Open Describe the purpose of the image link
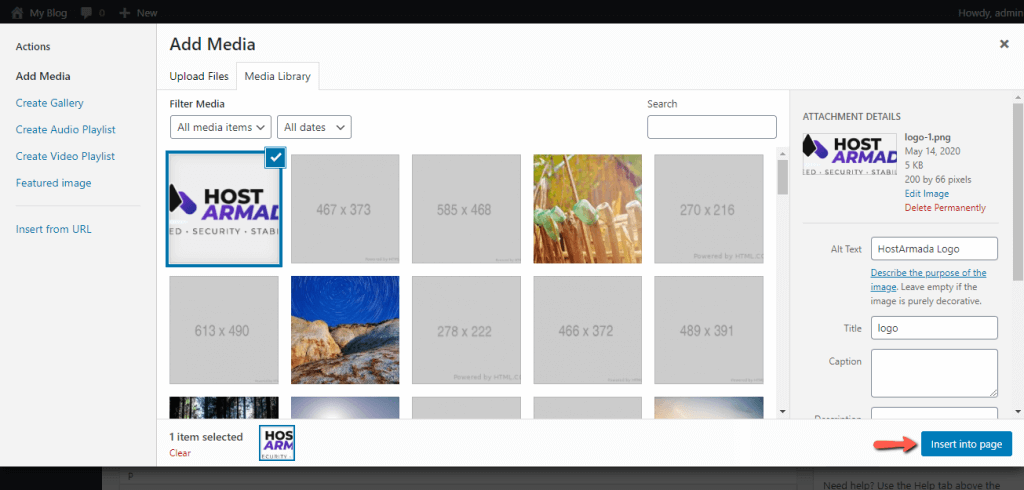The width and height of the screenshot is (1024, 490). pyautogui.click(x=928, y=280)
